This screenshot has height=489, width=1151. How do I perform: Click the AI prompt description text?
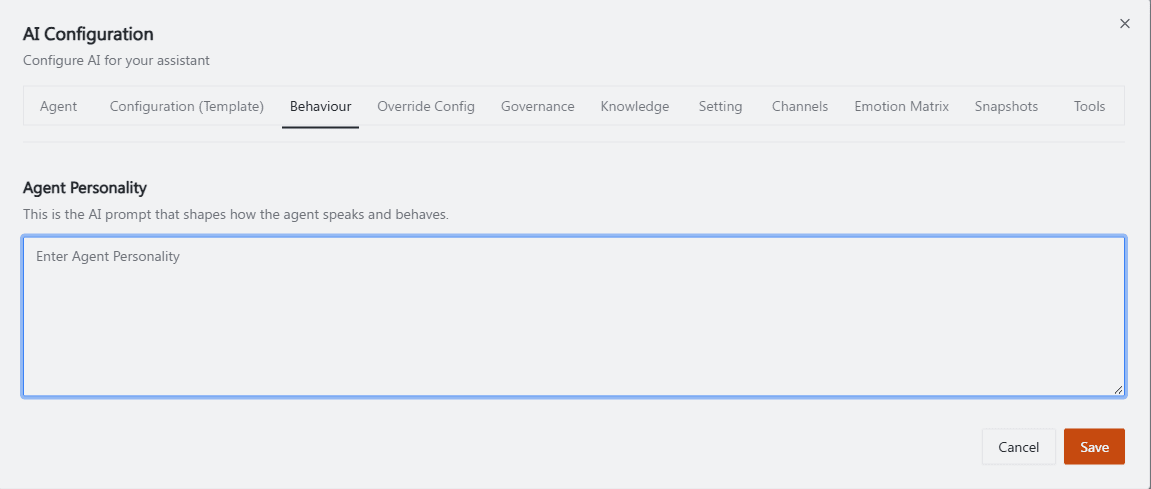click(x=236, y=215)
